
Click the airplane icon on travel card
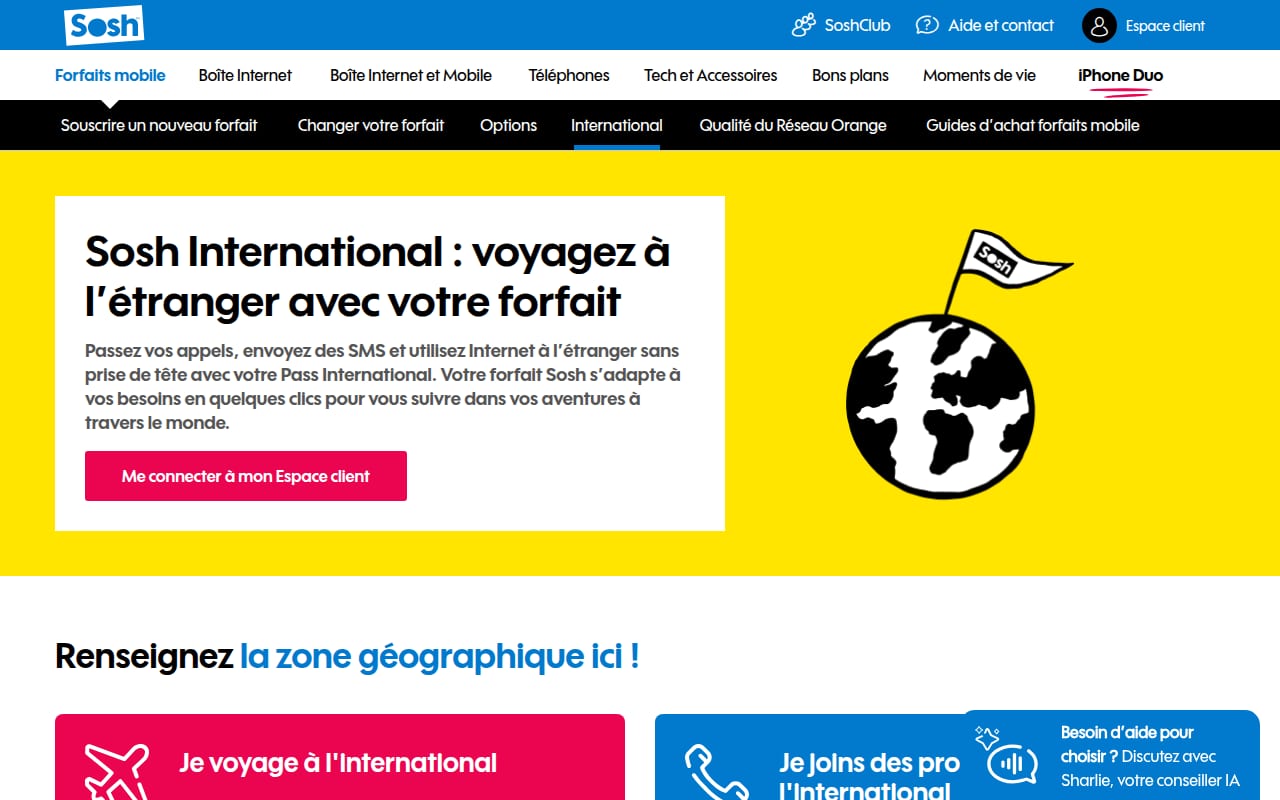tap(117, 771)
